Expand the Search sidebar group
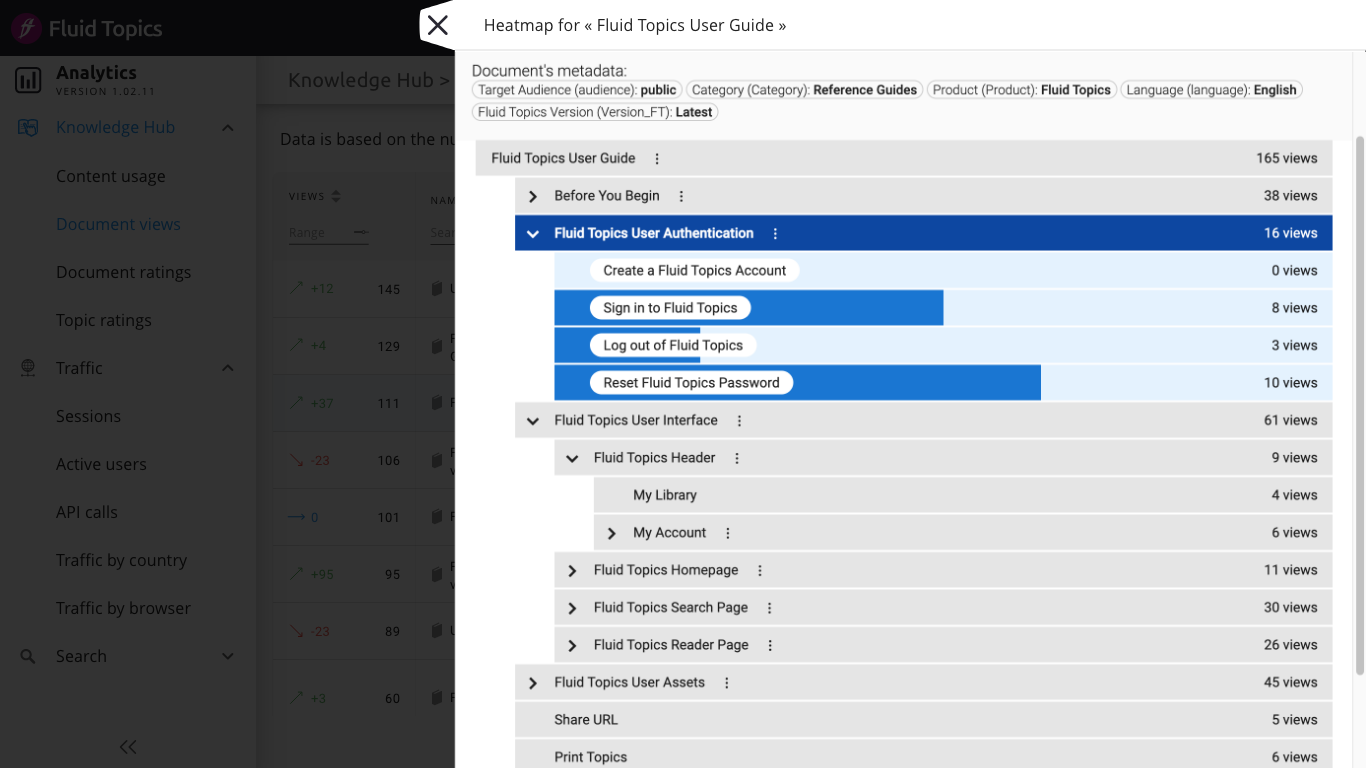This screenshot has height=768, width=1366. click(228, 657)
